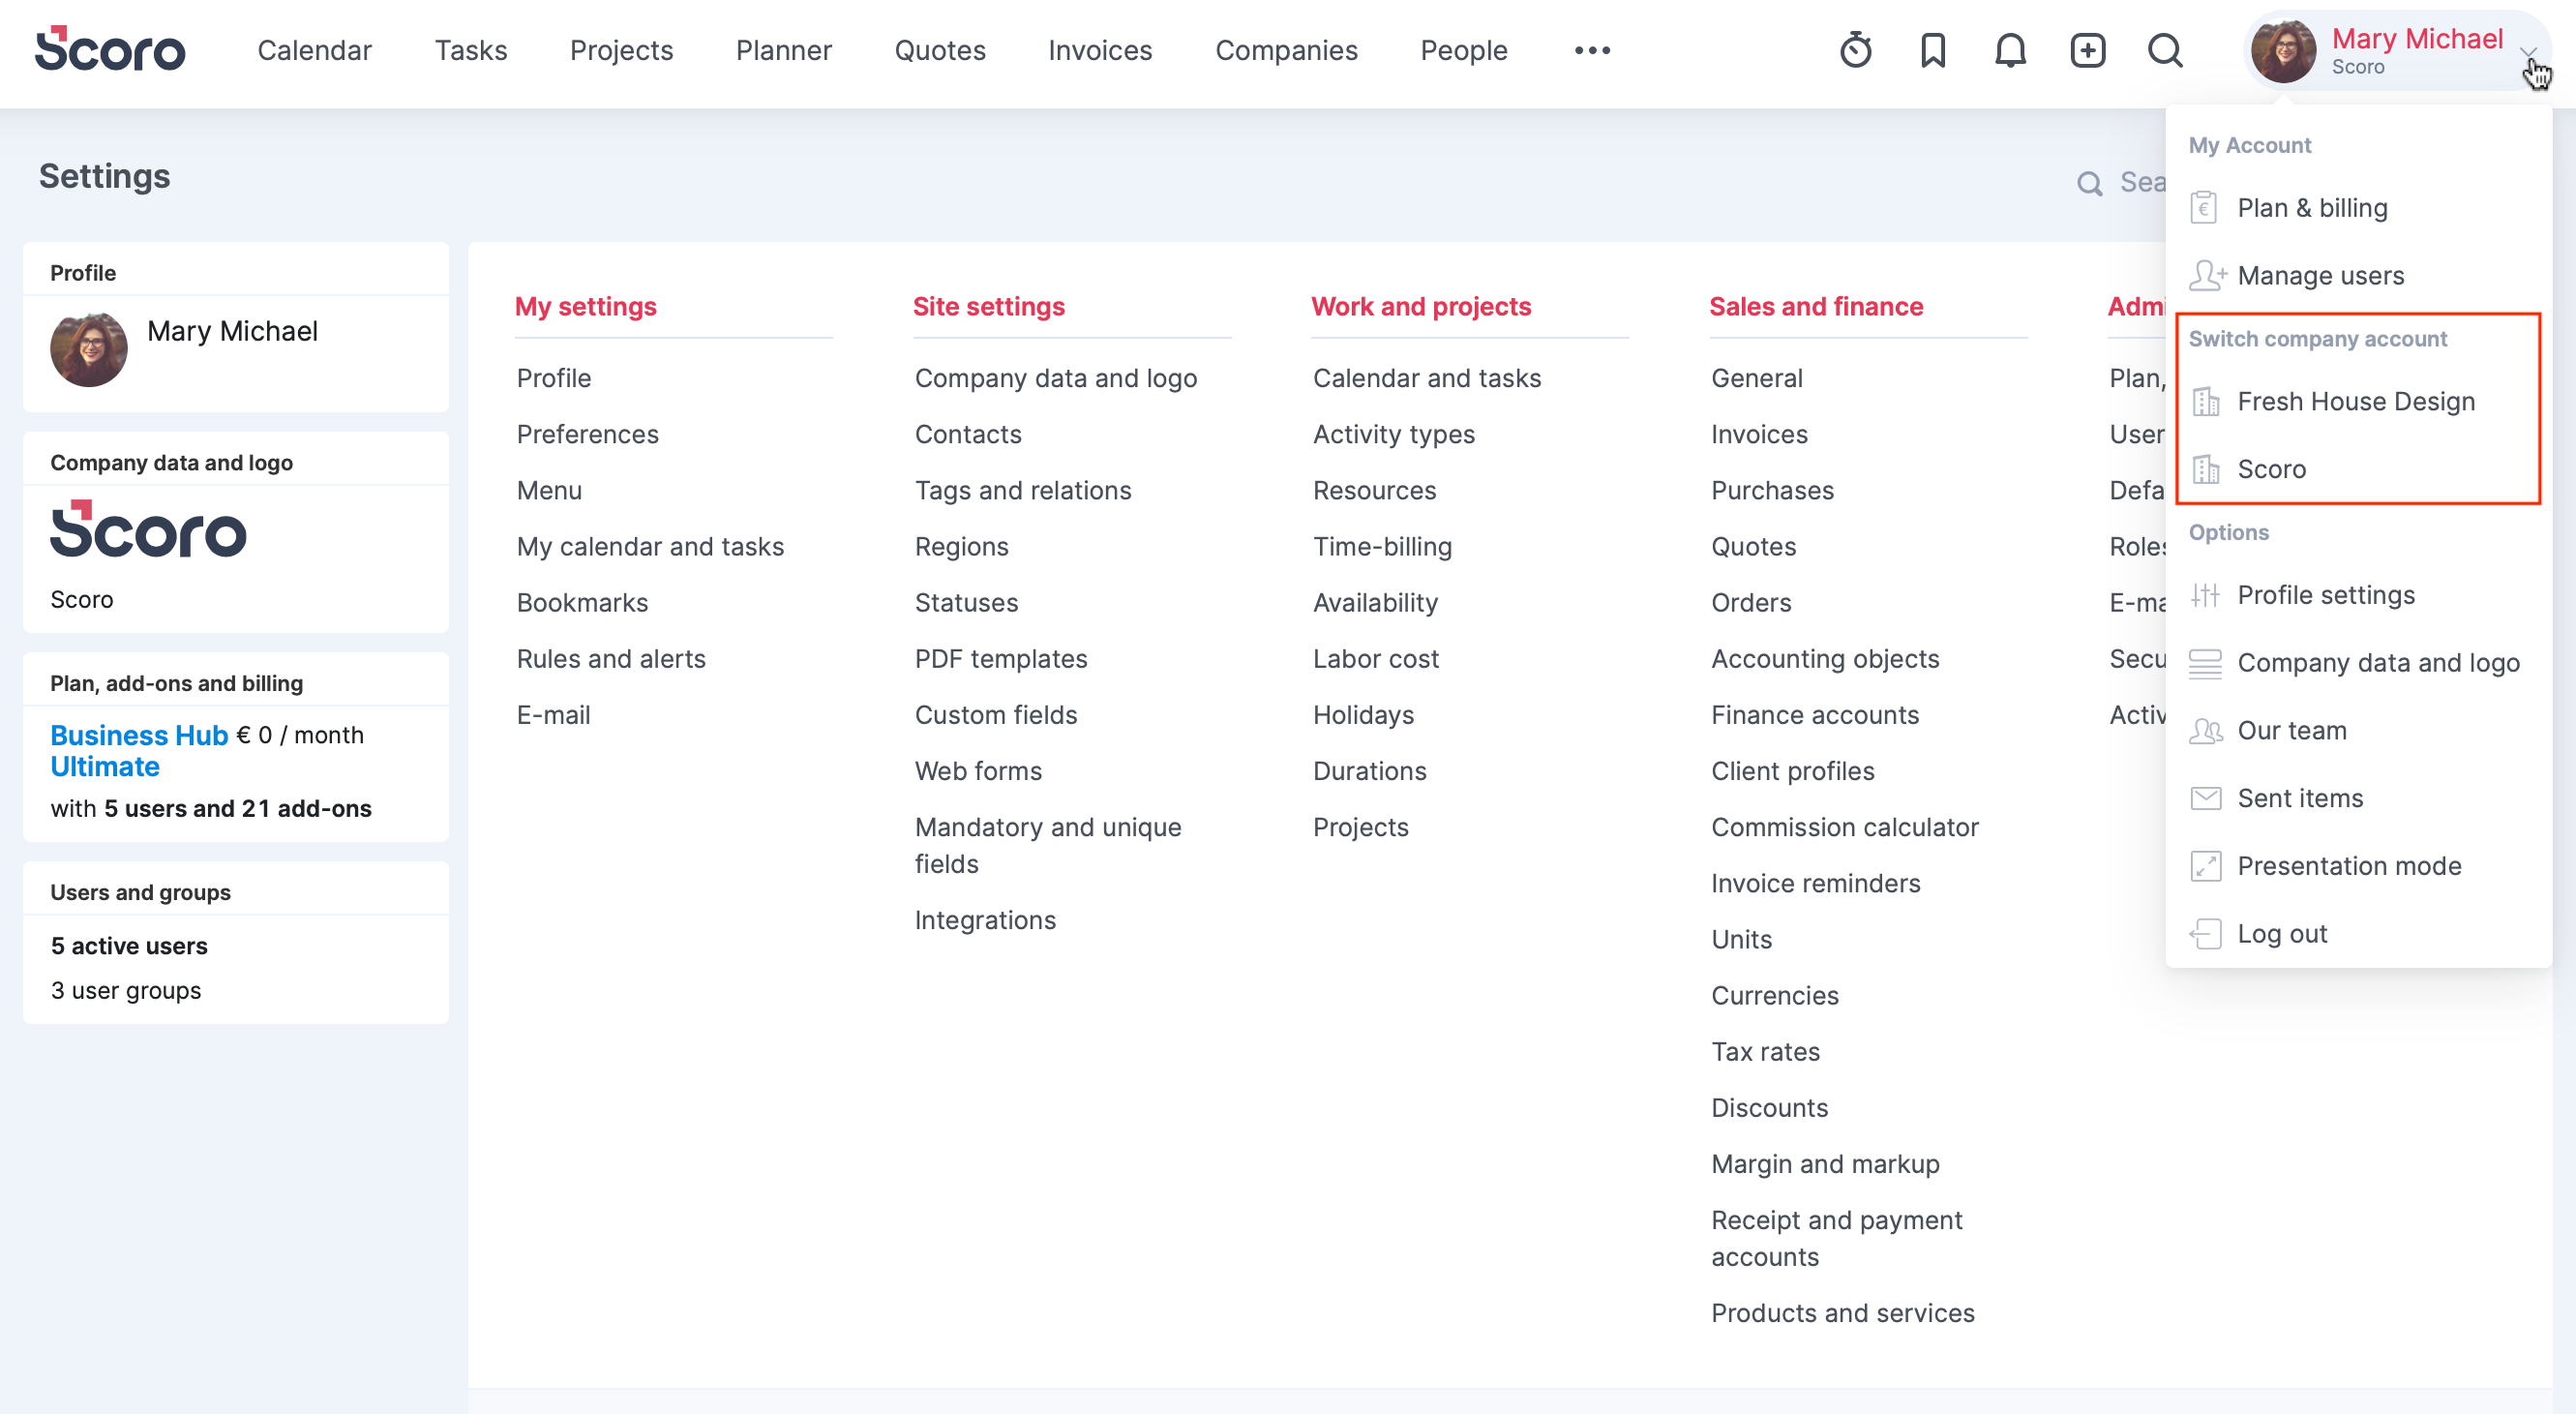The image size is (2576, 1414).
Task: Open Plan & billing menu item
Action: [x=2311, y=208]
